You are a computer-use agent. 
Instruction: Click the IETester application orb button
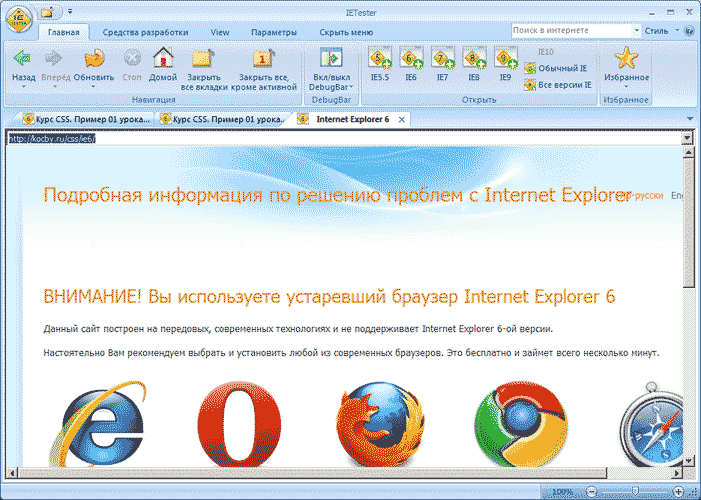pos(19,18)
